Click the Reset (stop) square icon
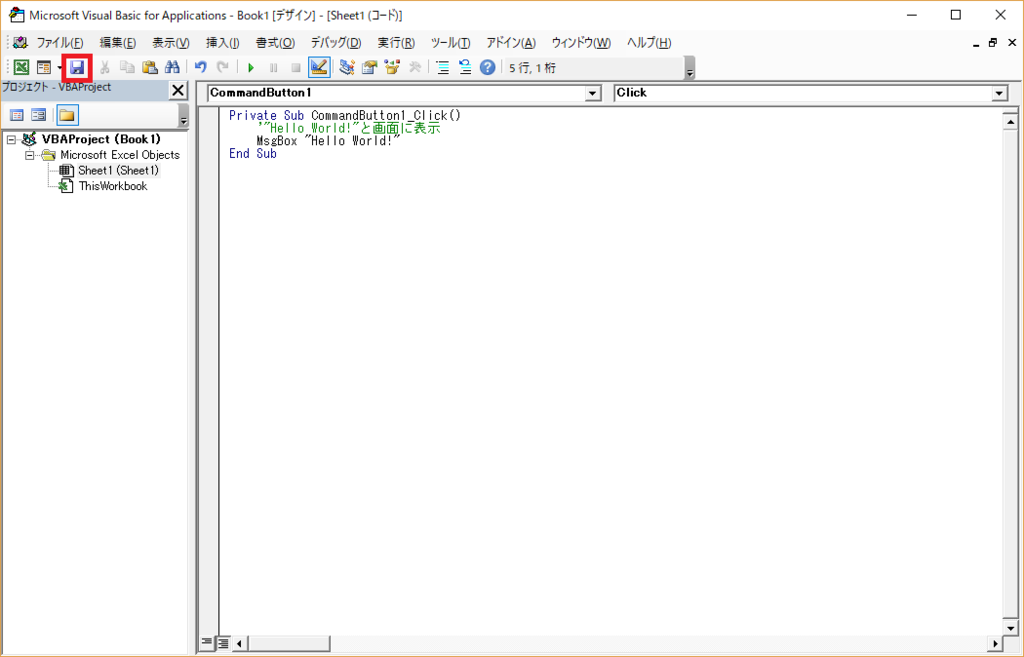Screen dimensions: 1024x657 [296, 67]
